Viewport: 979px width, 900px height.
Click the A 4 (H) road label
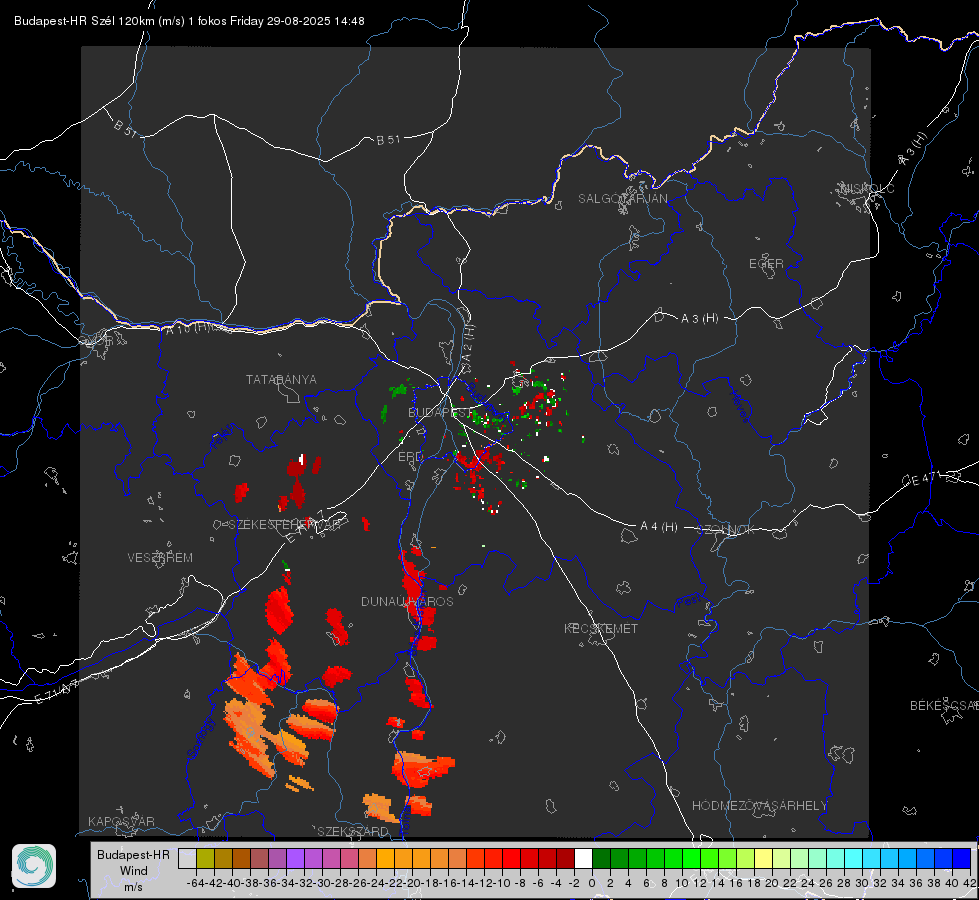[x=659, y=527]
